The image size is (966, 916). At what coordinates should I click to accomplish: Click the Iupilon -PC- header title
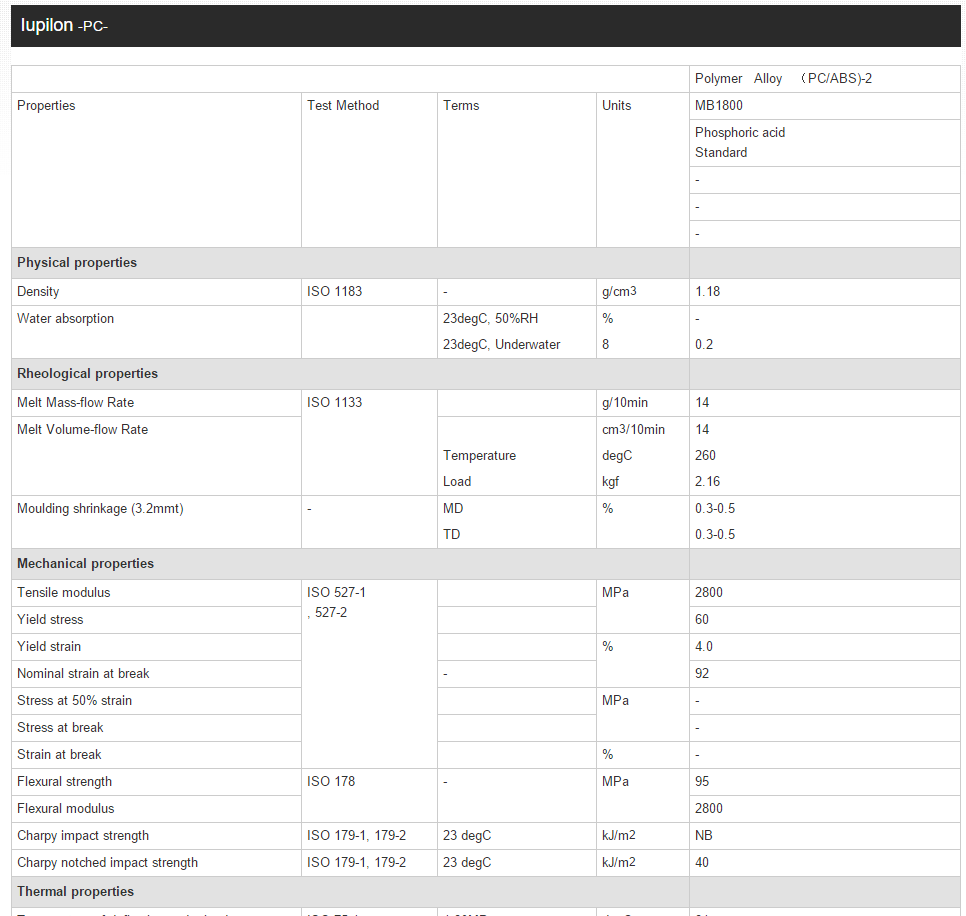(x=64, y=25)
